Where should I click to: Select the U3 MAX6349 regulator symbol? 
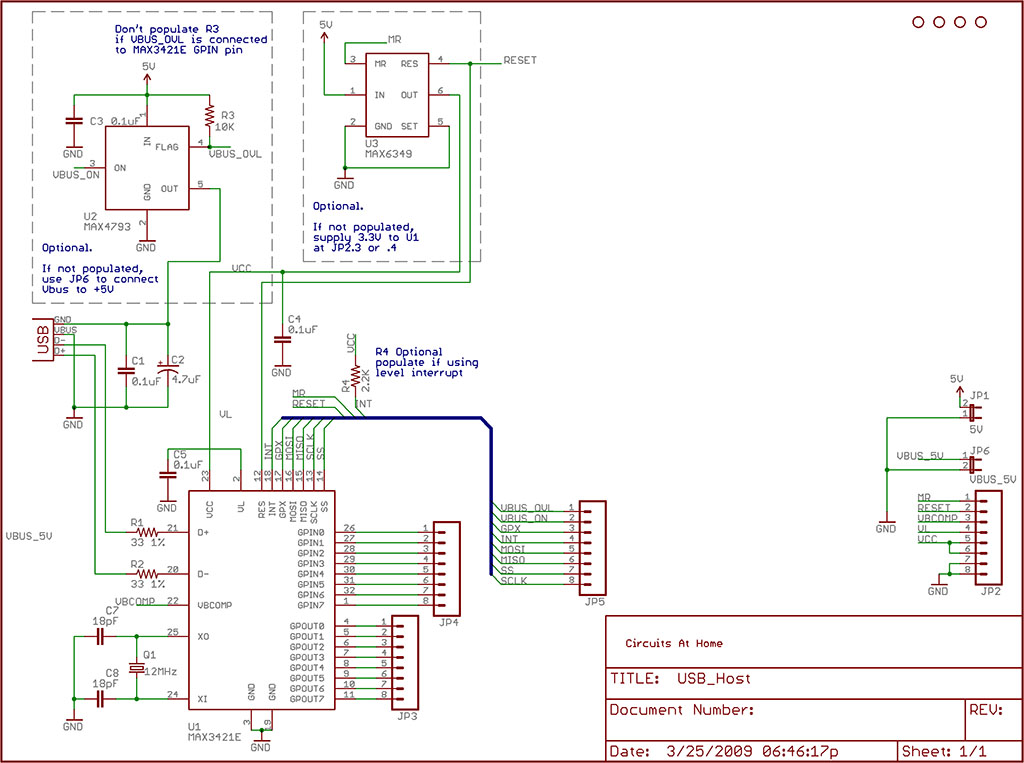tap(396, 95)
